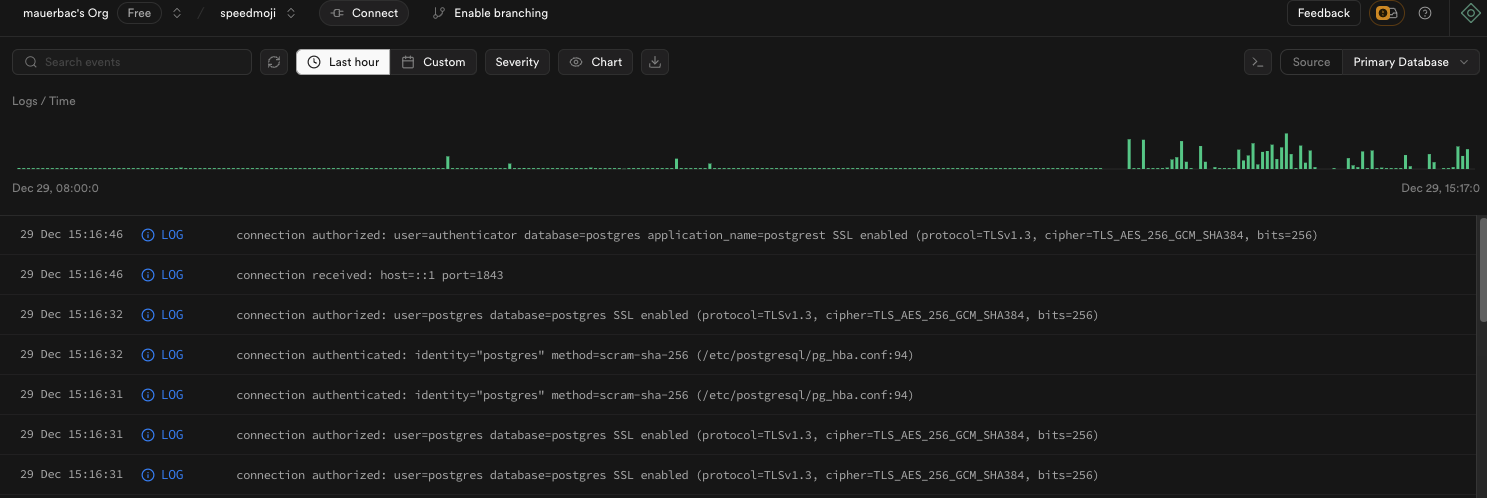The height and width of the screenshot is (498, 1487).
Task: Open the terminal query explorer icon
Action: [x=1258, y=62]
